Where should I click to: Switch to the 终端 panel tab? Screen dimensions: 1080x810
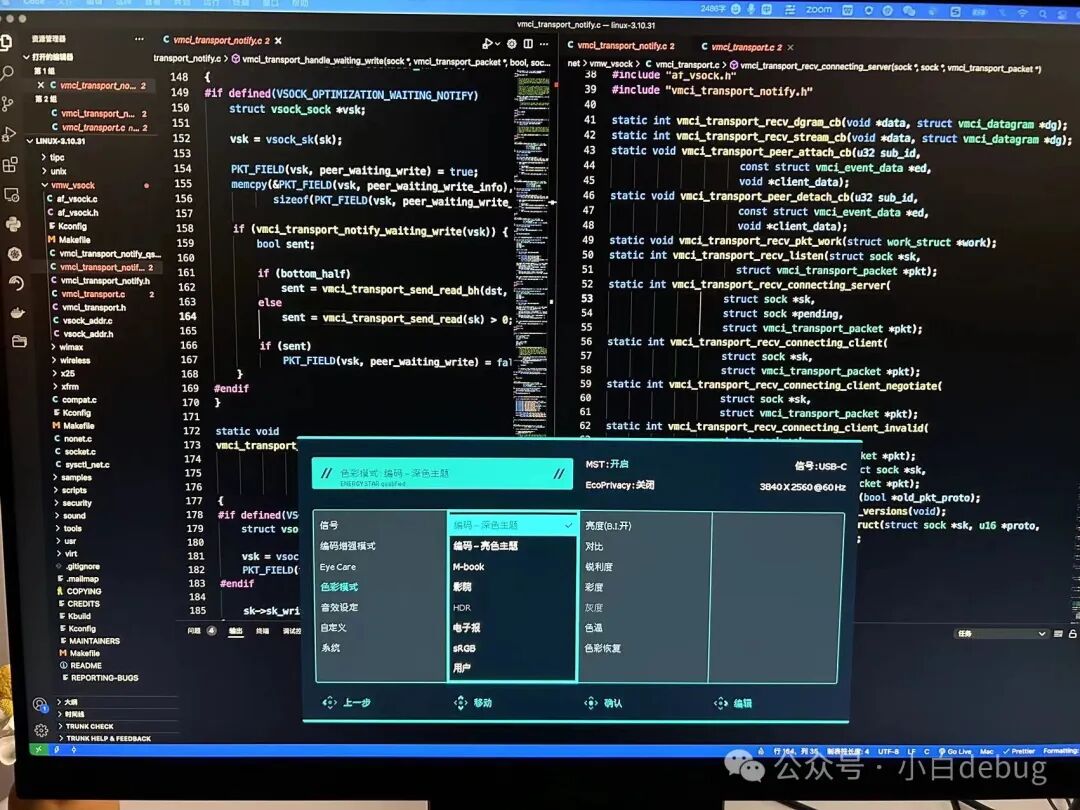click(262, 631)
